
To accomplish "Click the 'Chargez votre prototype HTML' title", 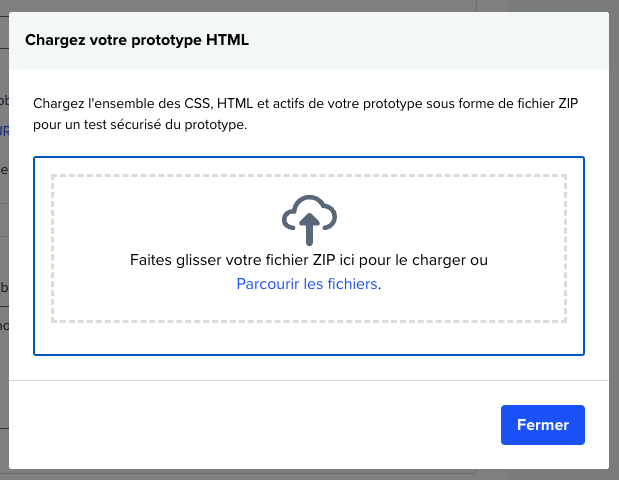I will [x=137, y=41].
